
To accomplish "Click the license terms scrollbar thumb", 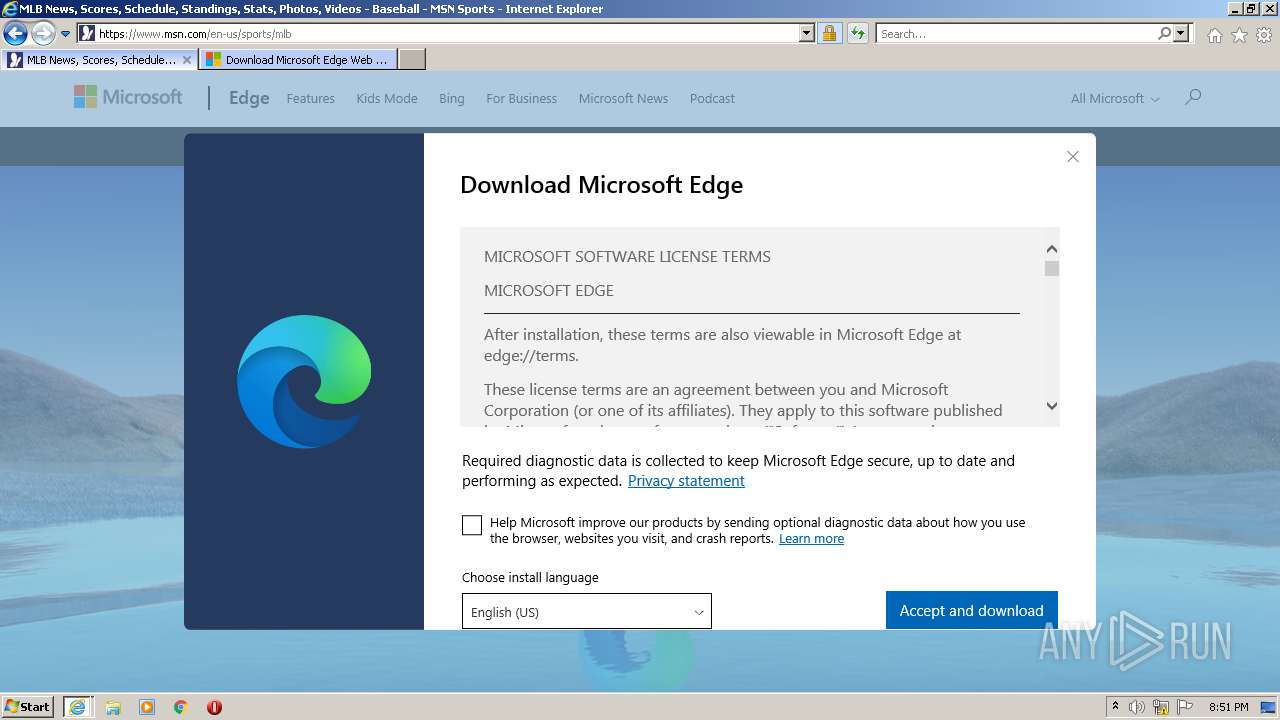I will 1051,268.
